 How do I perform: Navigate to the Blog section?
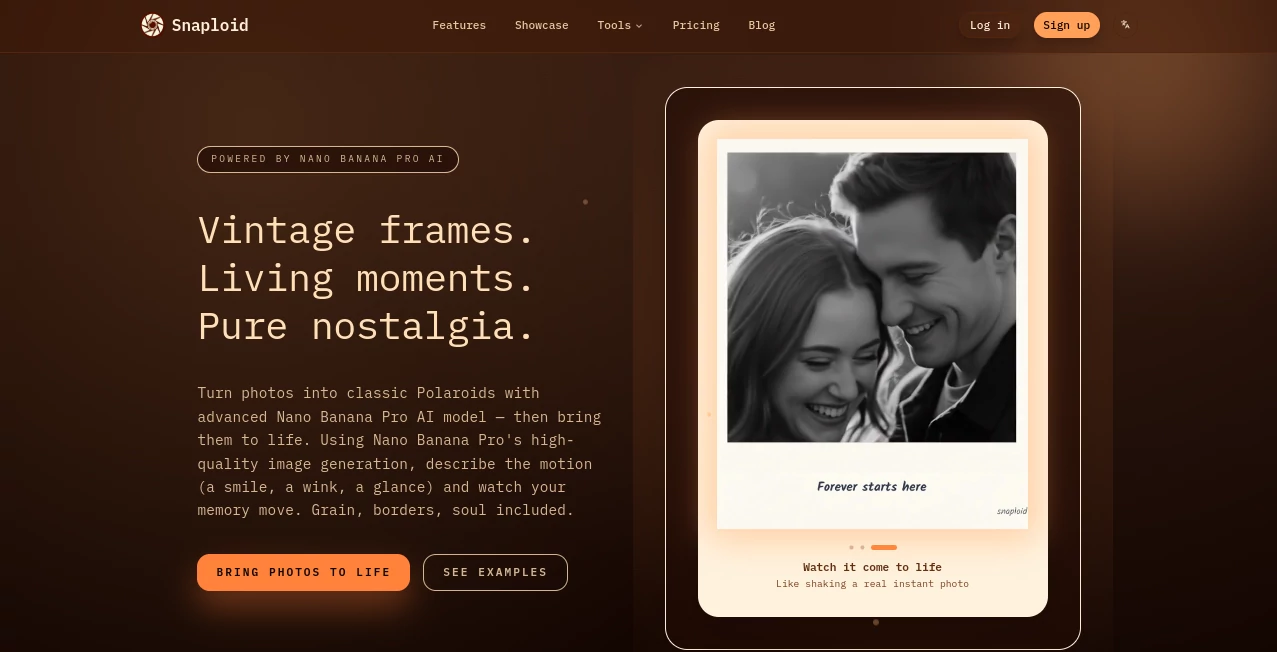(x=762, y=25)
